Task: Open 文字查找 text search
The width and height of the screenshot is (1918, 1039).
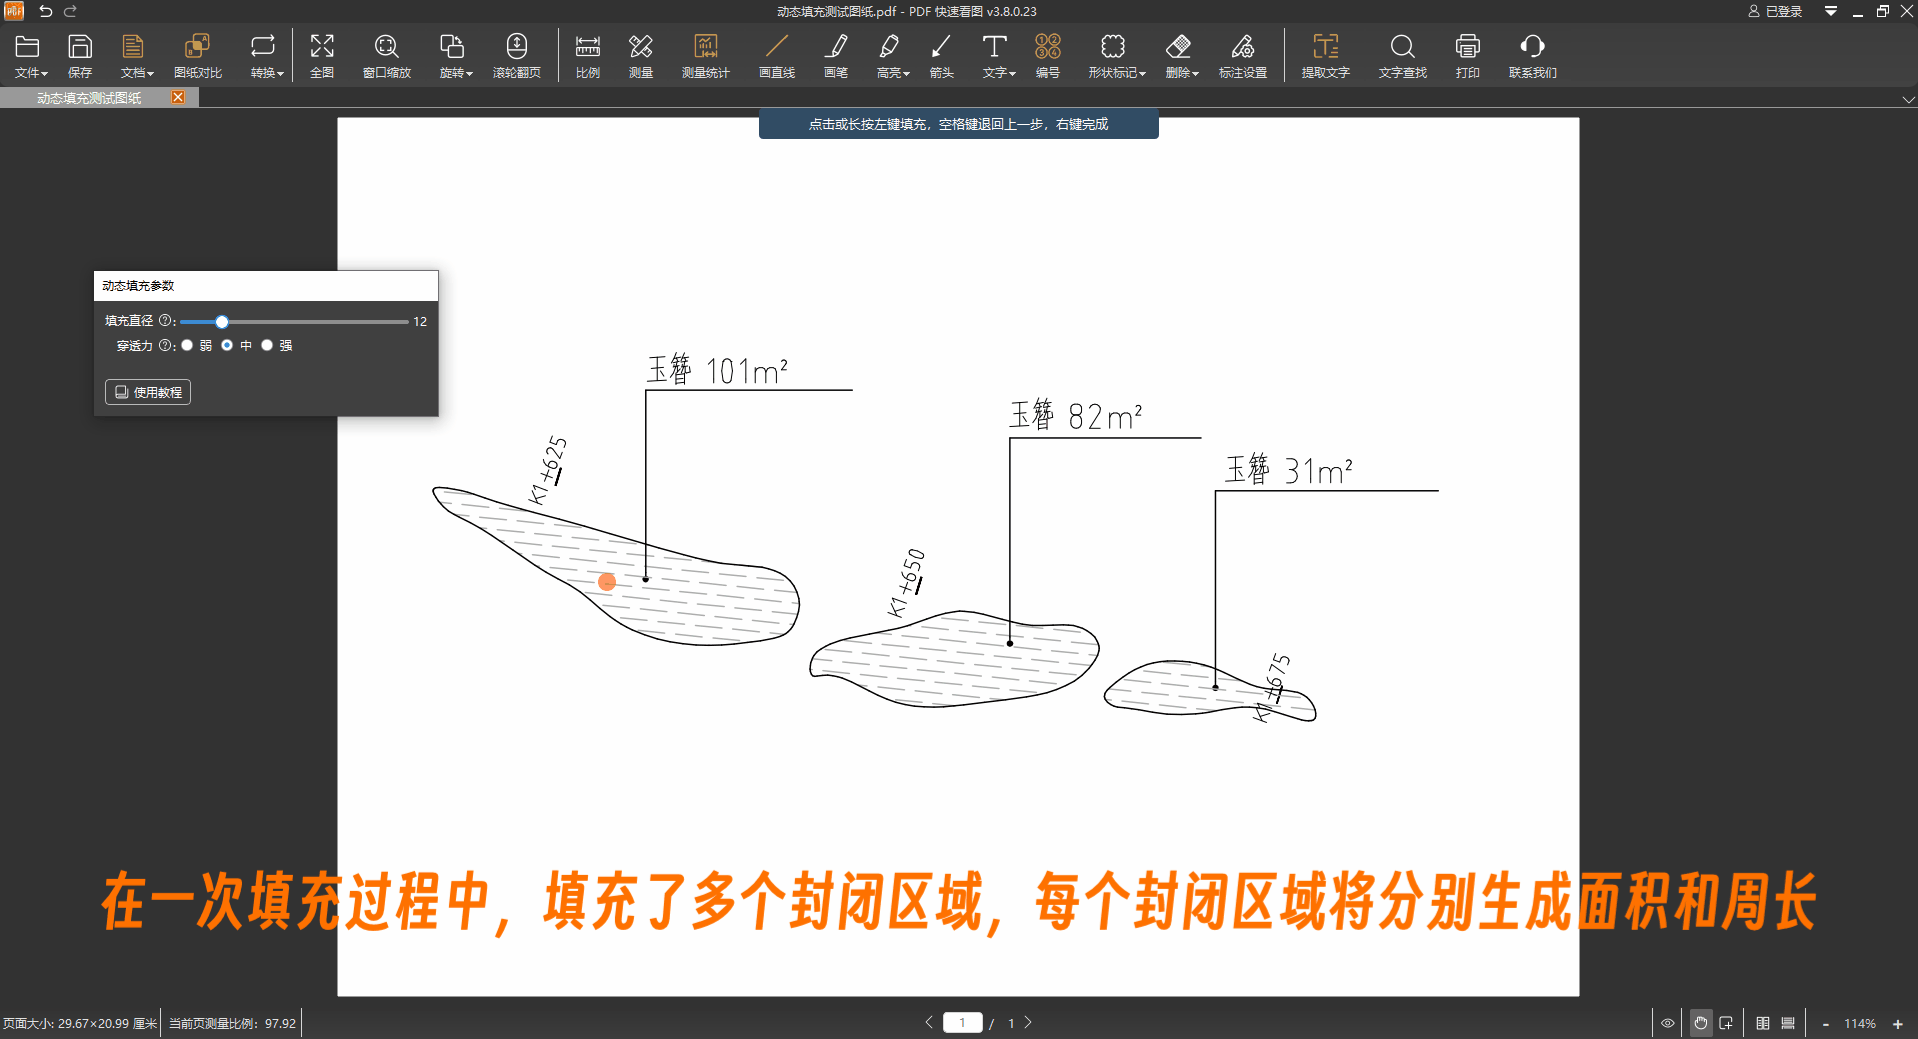Action: [x=1401, y=55]
